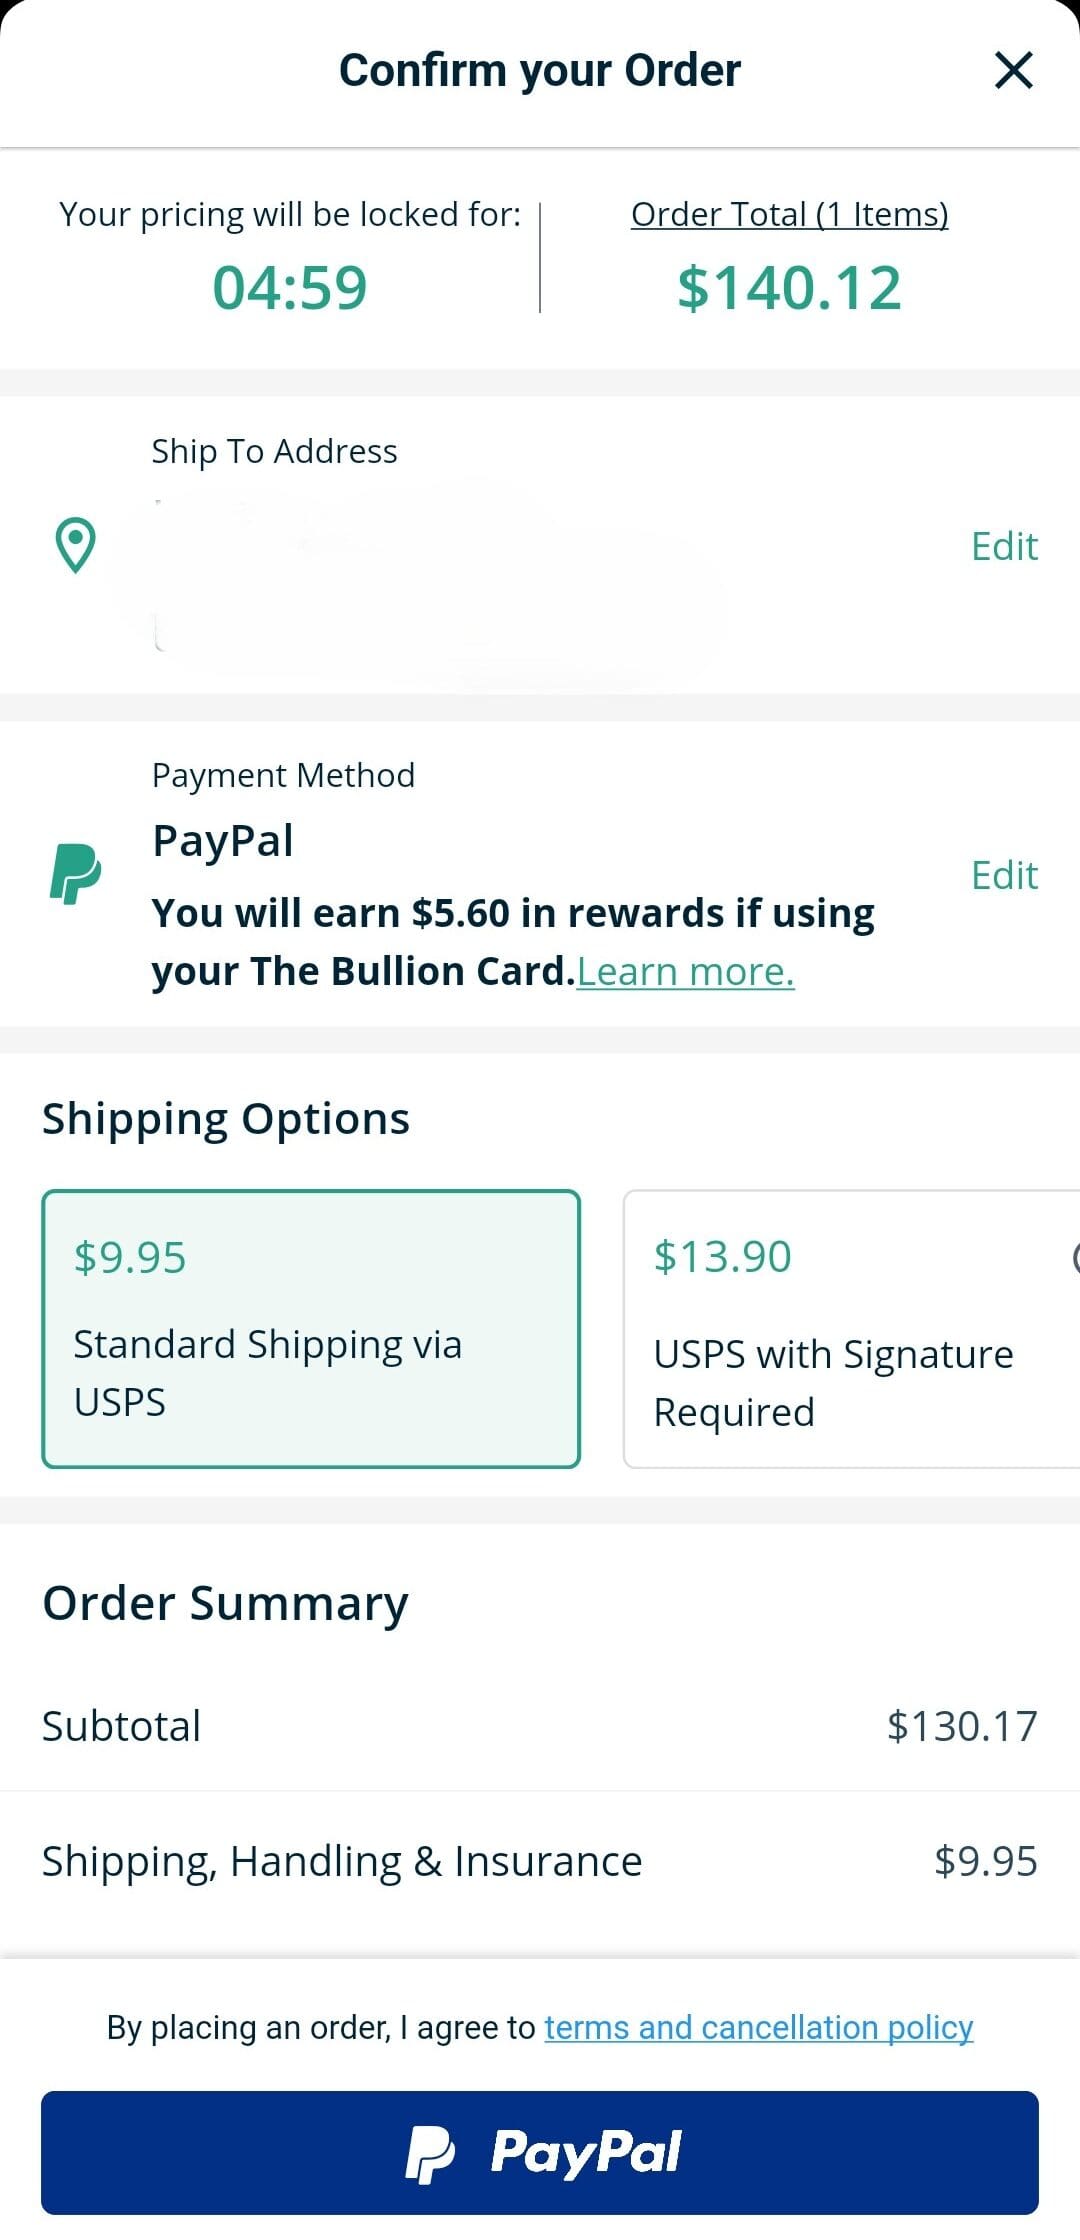1080x2240 pixels.
Task: Click the PayPal payment method icon
Action: pos(75,874)
